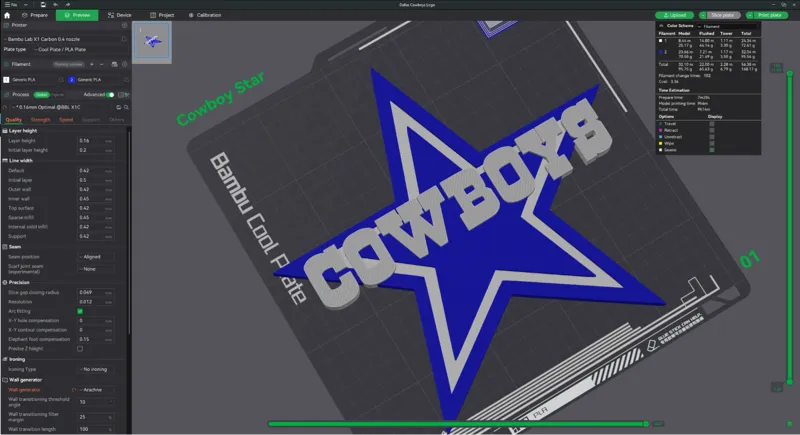Image resolution: width=800 pixels, height=435 pixels.
Task: Click the white filament 1 color swatch
Action: (x=6, y=80)
